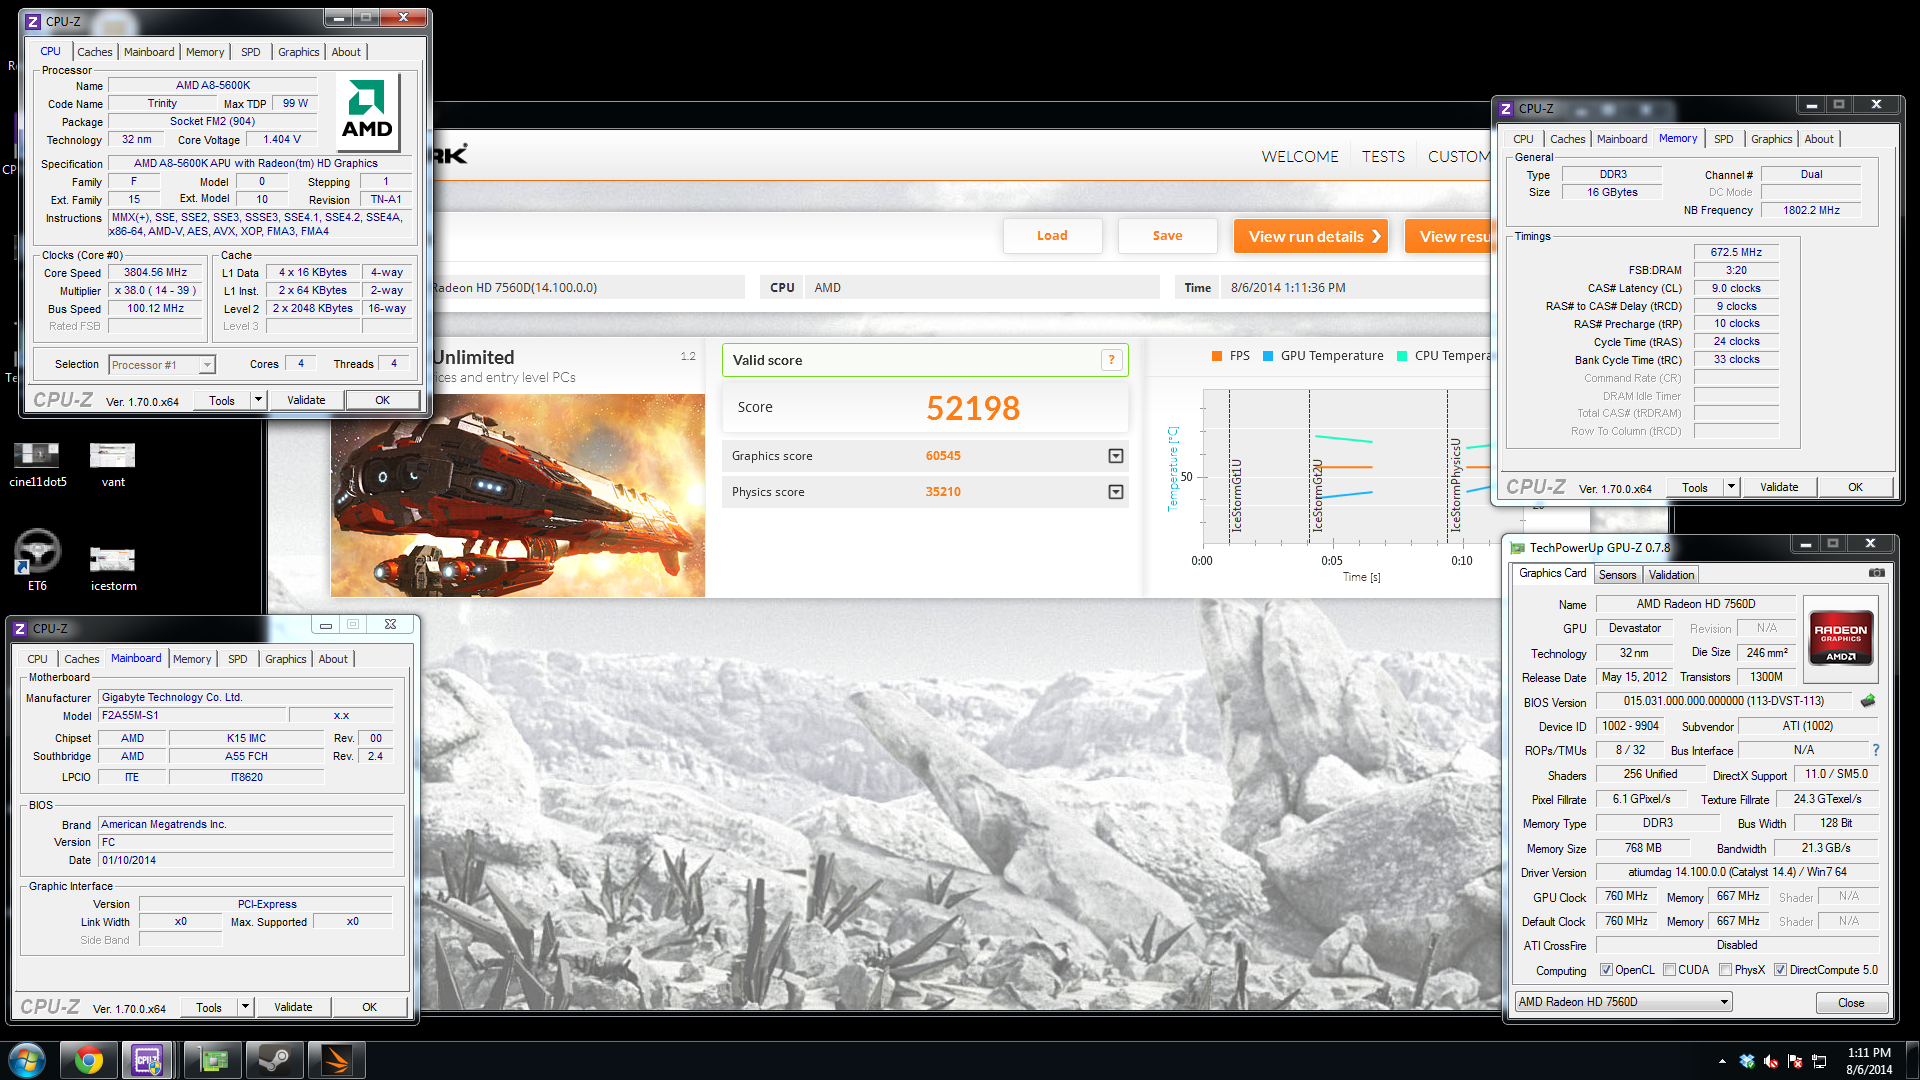The width and height of the screenshot is (1920, 1080).
Task: Click the CPU-Z taskbar icon
Action: coord(148,1060)
